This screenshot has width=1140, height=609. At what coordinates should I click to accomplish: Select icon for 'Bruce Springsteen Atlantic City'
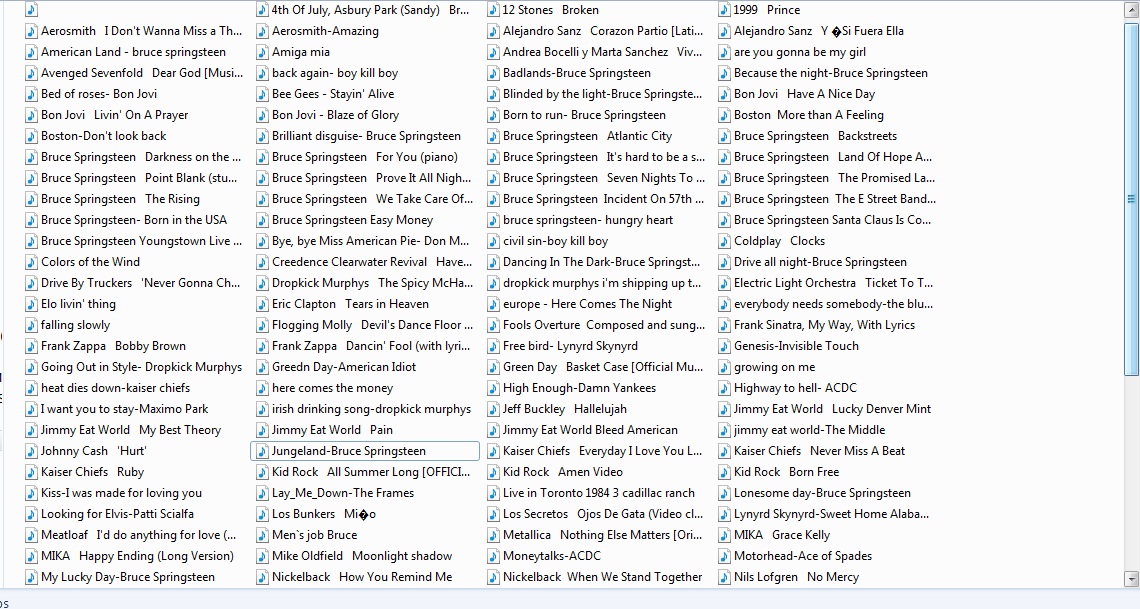pos(494,137)
